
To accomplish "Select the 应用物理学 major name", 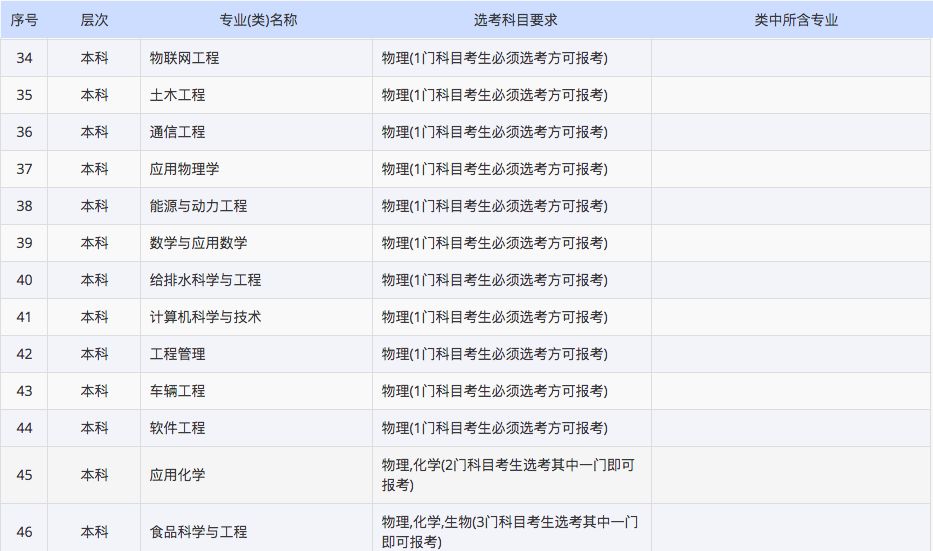I will point(184,169).
